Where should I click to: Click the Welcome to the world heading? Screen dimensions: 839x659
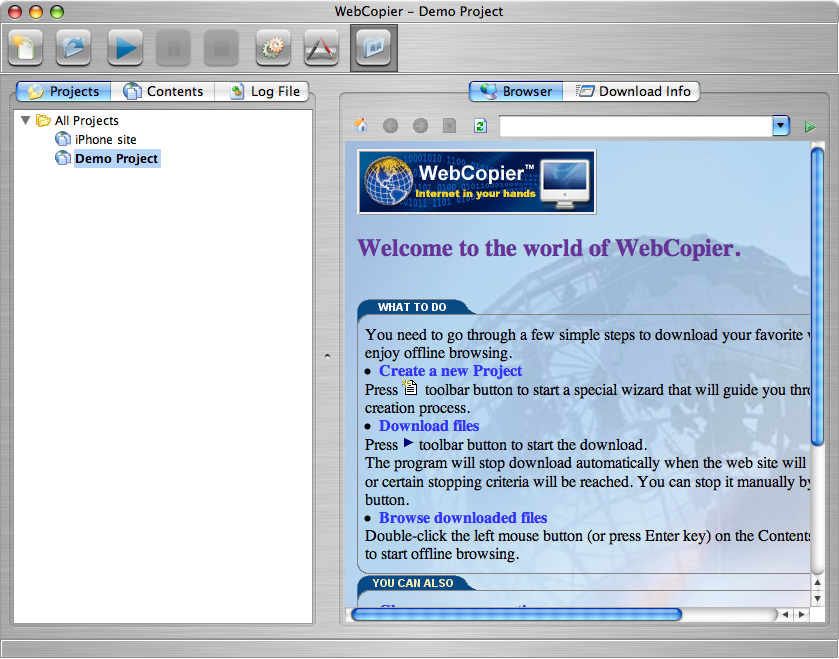[x=549, y=248]
